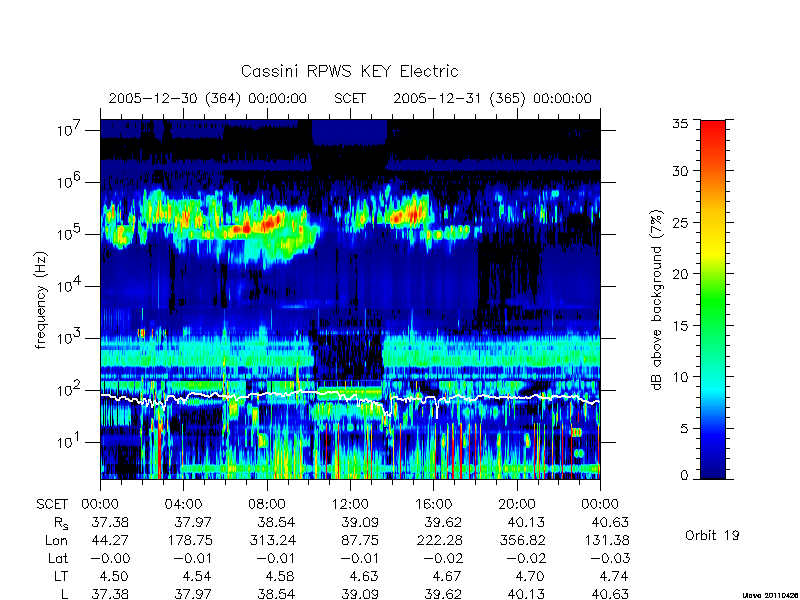
Task: Click the 12:00 time tick label
Action: [350, 505]
